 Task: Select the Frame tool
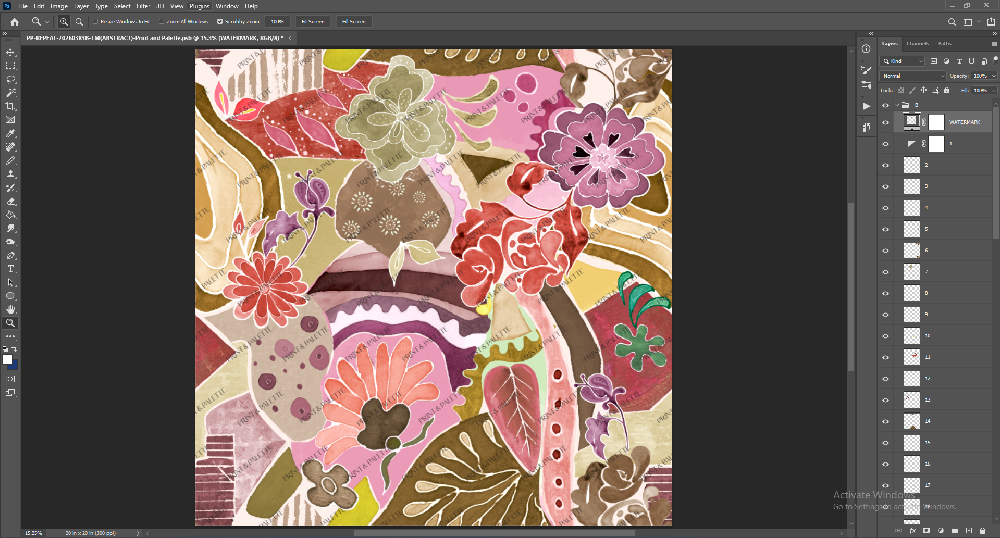click(11, 120)
